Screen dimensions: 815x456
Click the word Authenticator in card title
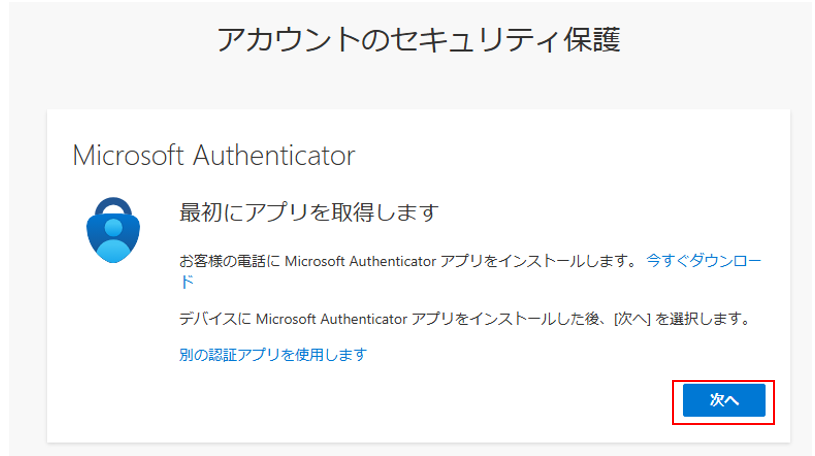coord(274,155)
